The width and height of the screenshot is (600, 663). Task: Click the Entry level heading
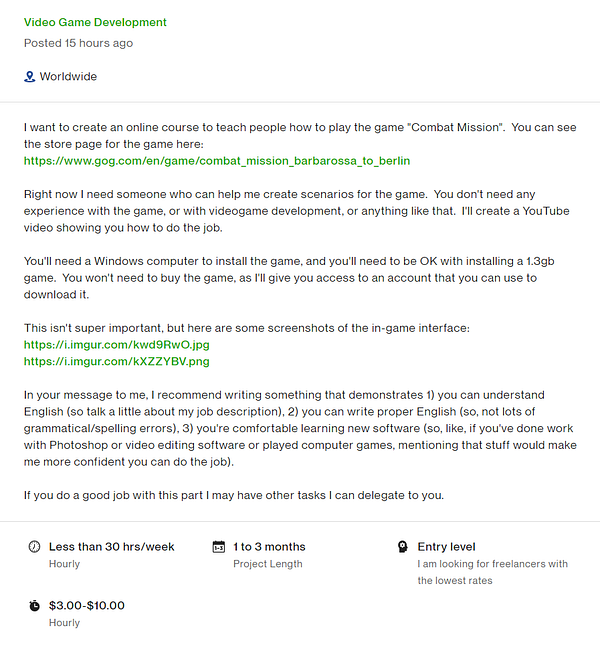pos(446,547)
